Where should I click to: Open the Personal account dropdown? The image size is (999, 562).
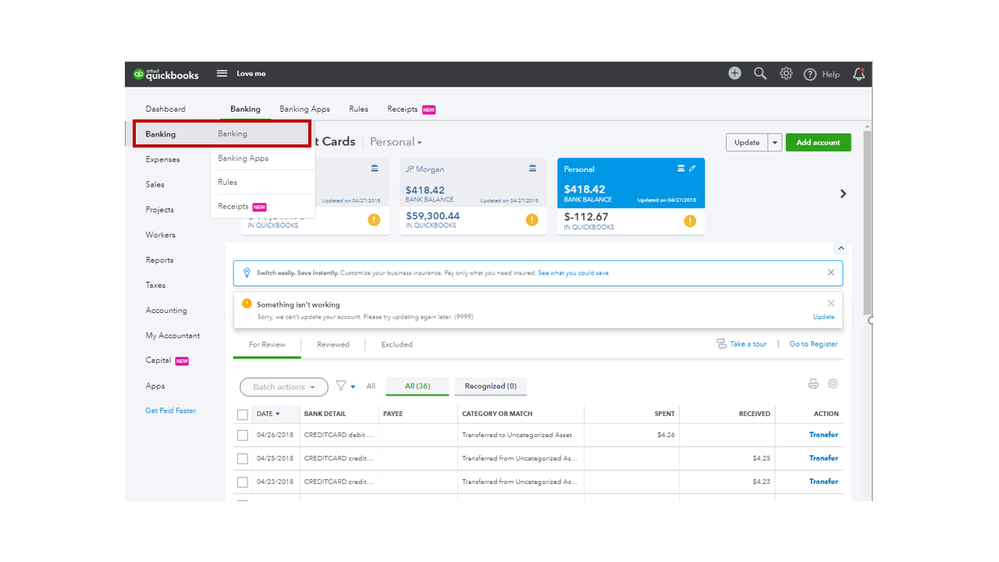pyautogui.click(x=396, y=142)
